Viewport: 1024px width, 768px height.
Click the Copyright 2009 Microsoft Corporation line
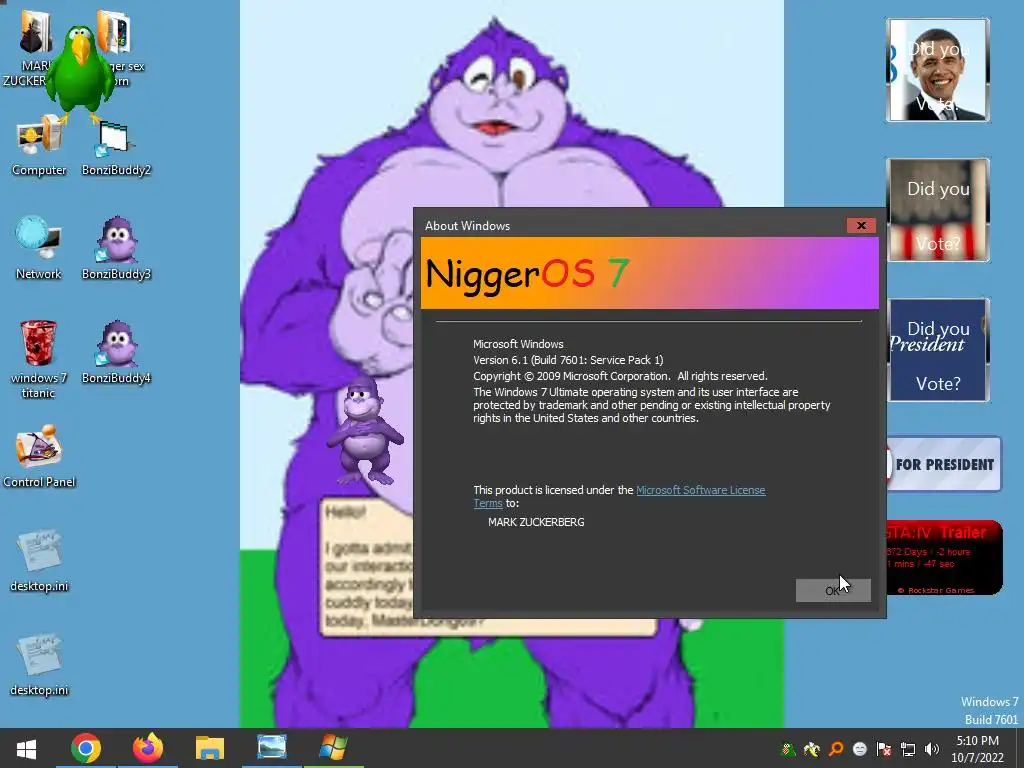620,376
